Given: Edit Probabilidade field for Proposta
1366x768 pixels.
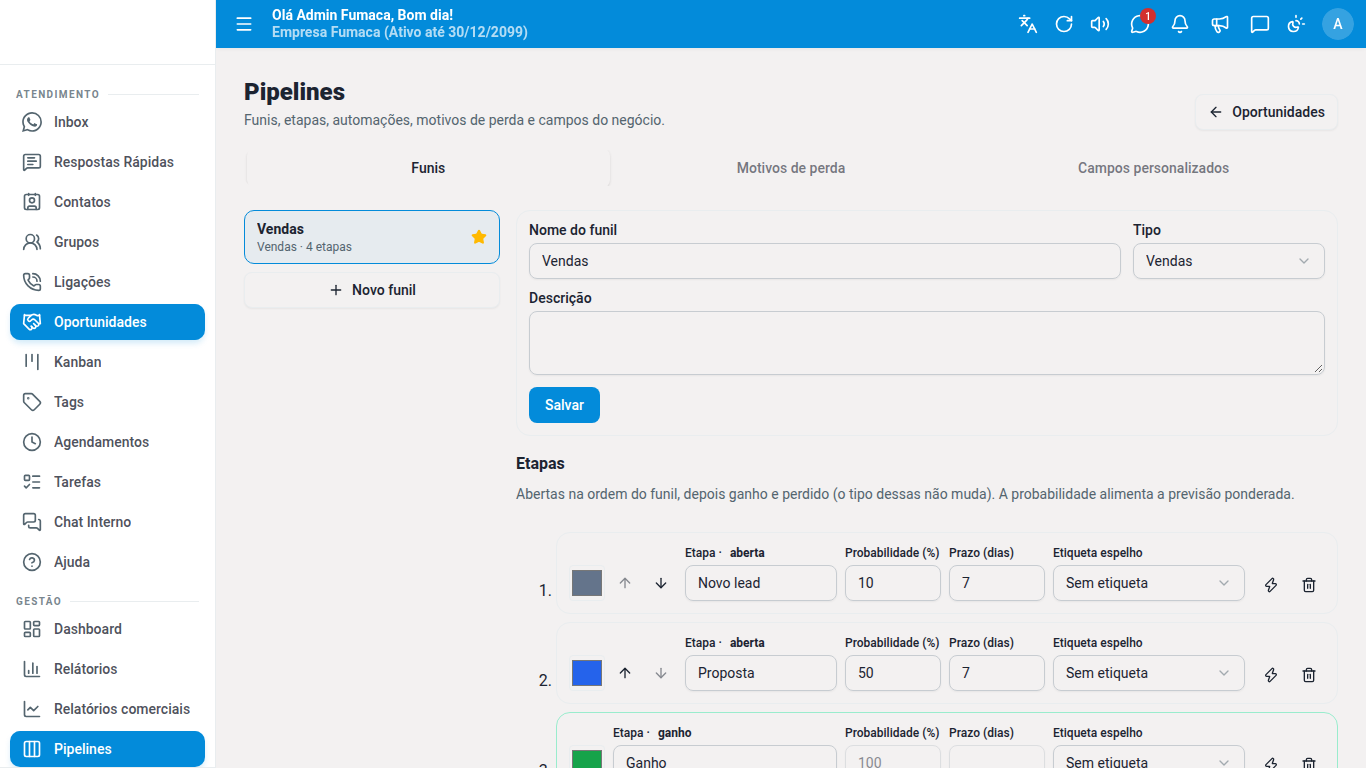Looking at the screenshot, I should coord(892,673).
